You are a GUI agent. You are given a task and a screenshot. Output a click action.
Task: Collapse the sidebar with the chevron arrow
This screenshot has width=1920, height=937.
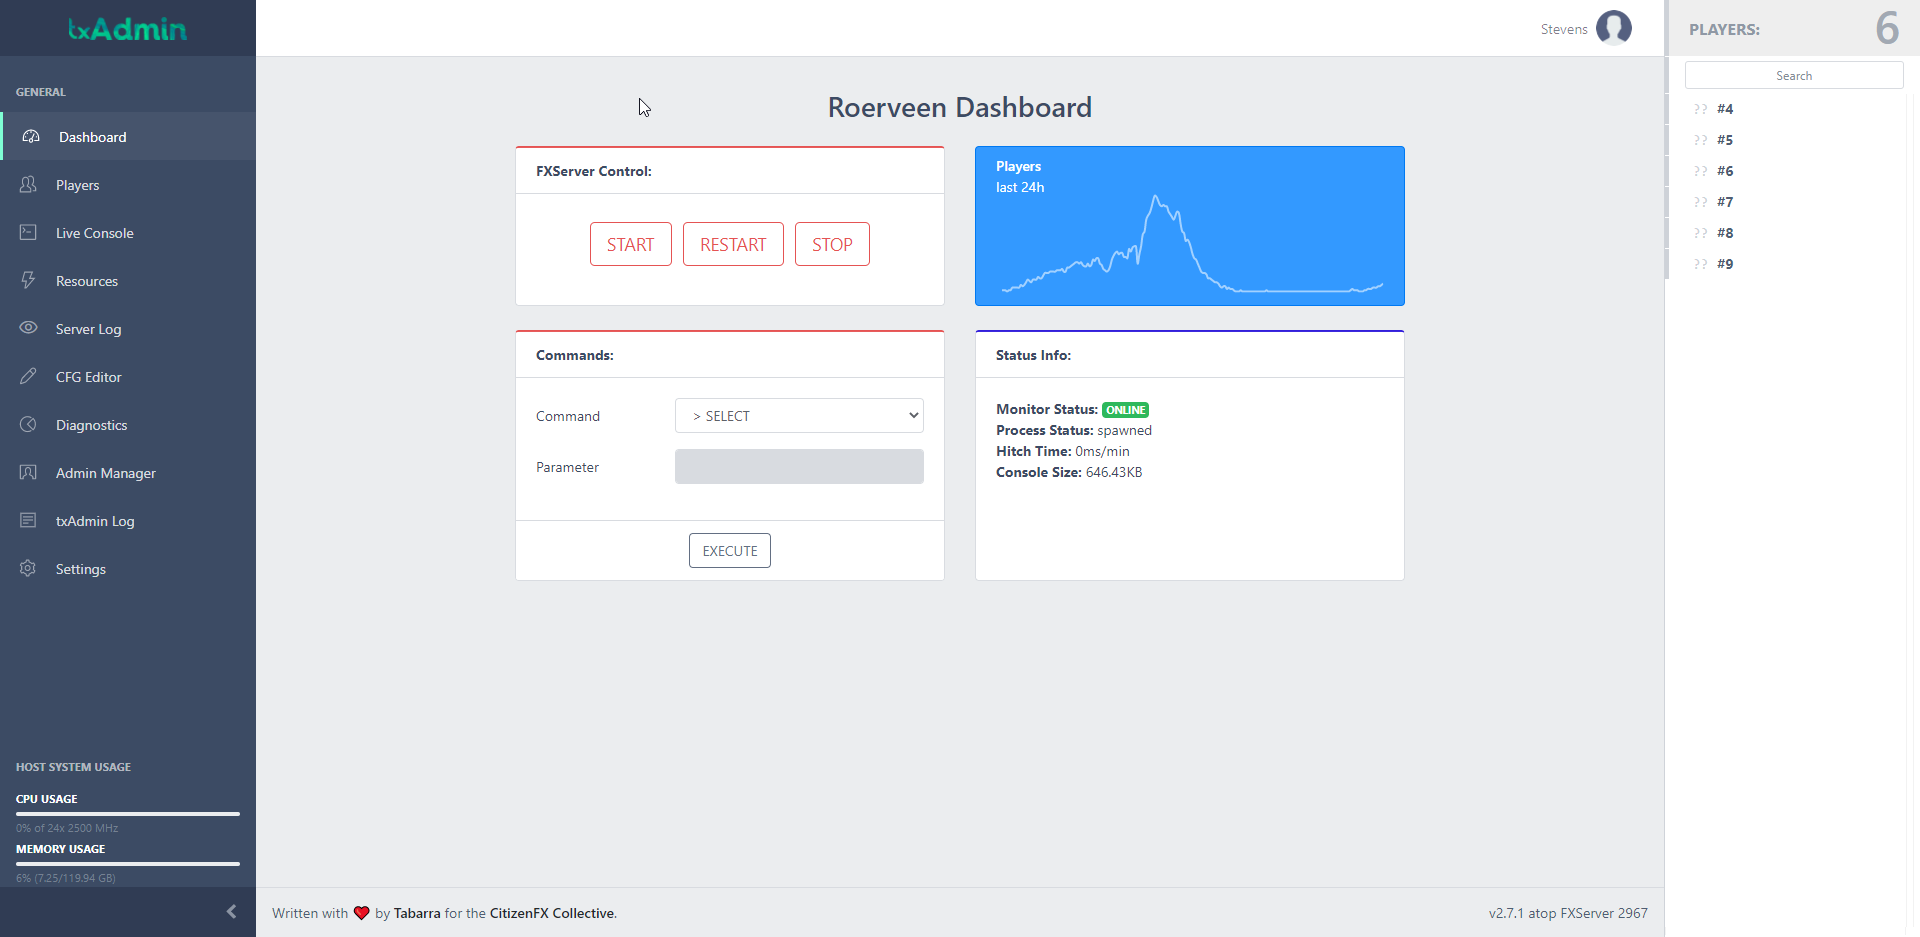(231, 912)
